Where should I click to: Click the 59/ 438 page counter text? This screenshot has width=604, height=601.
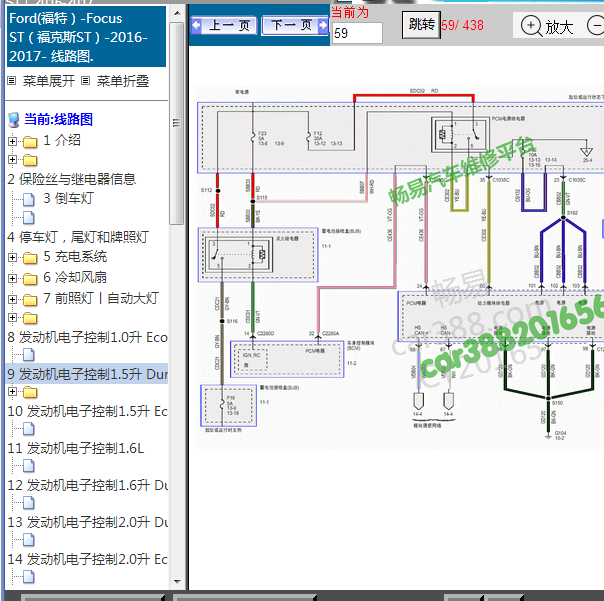pyautogui.click(x=462, y=25)
